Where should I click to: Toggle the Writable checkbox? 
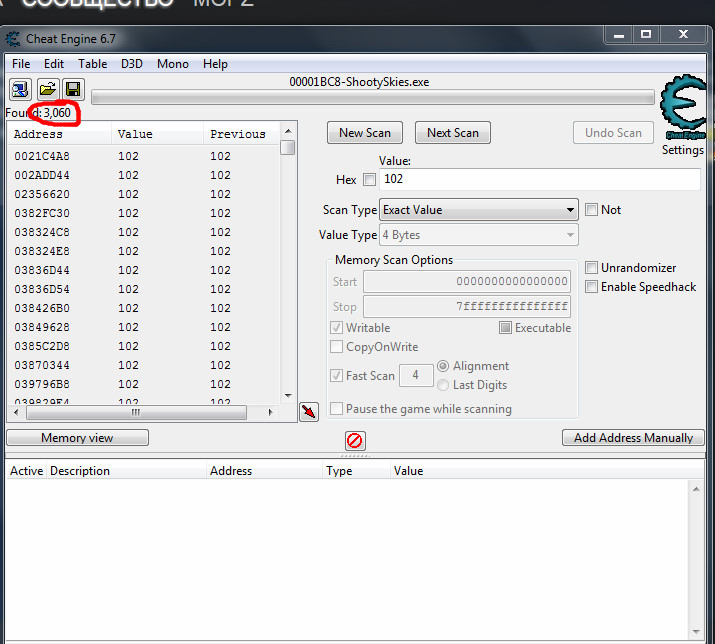click(337, 328)
